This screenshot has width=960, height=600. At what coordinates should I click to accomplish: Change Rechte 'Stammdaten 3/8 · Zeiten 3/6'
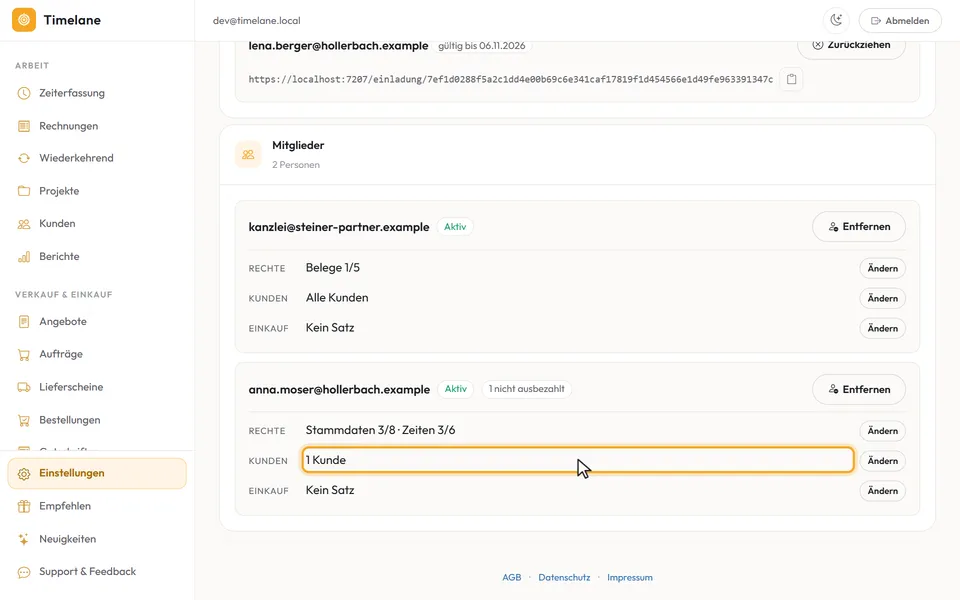[882, 431]
